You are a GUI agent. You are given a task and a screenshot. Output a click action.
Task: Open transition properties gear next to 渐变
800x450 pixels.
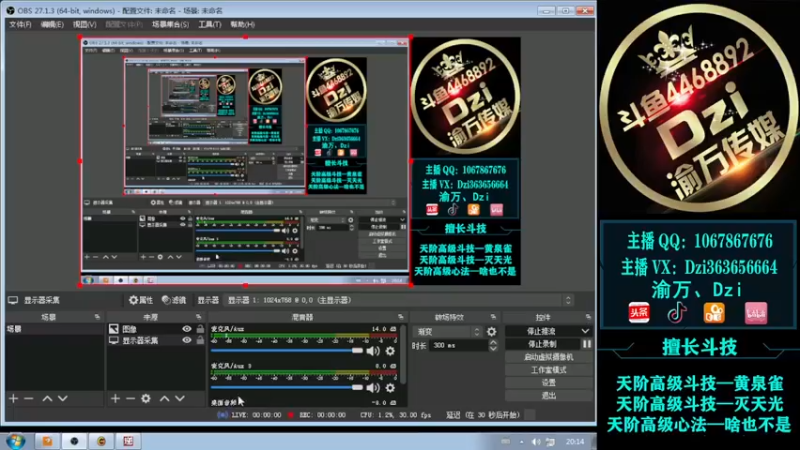click(x=491, y=332)
